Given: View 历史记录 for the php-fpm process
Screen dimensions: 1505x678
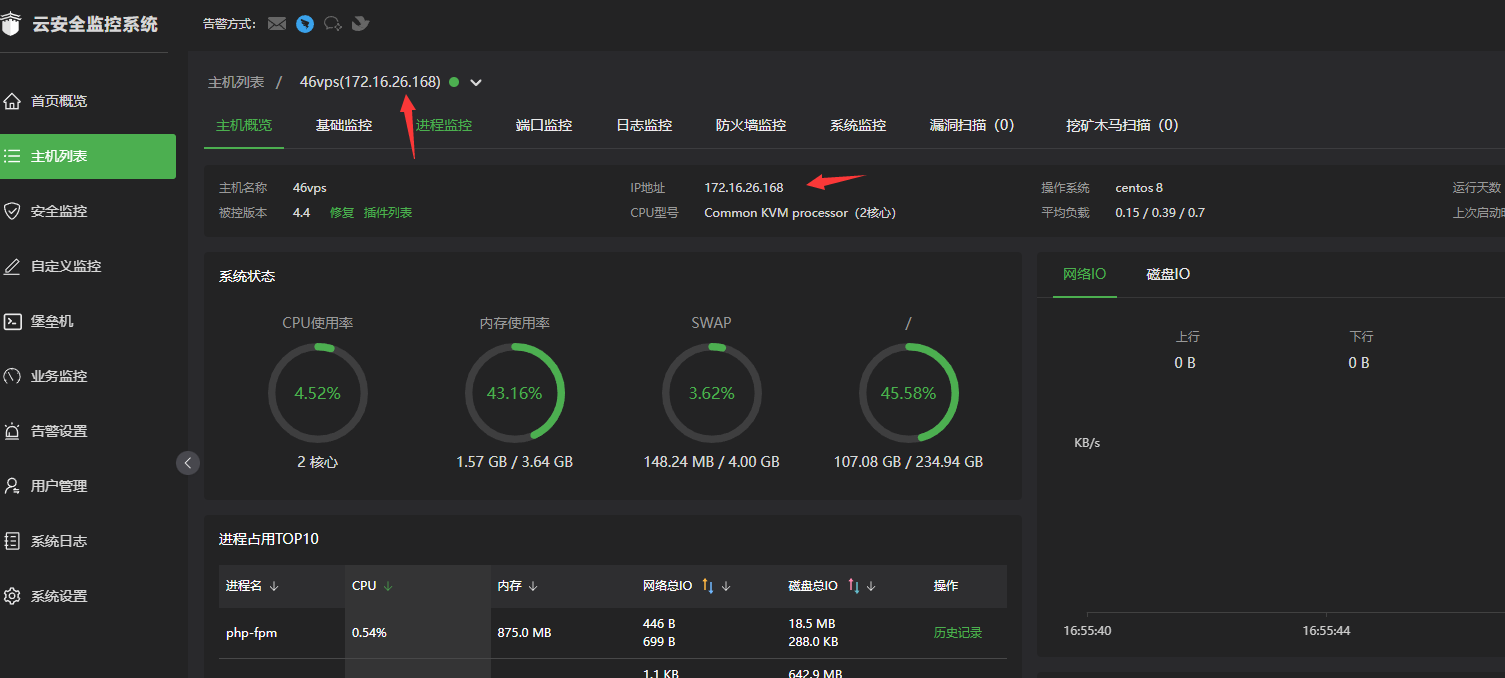Looking at the screenshot, I should point(958,633).
